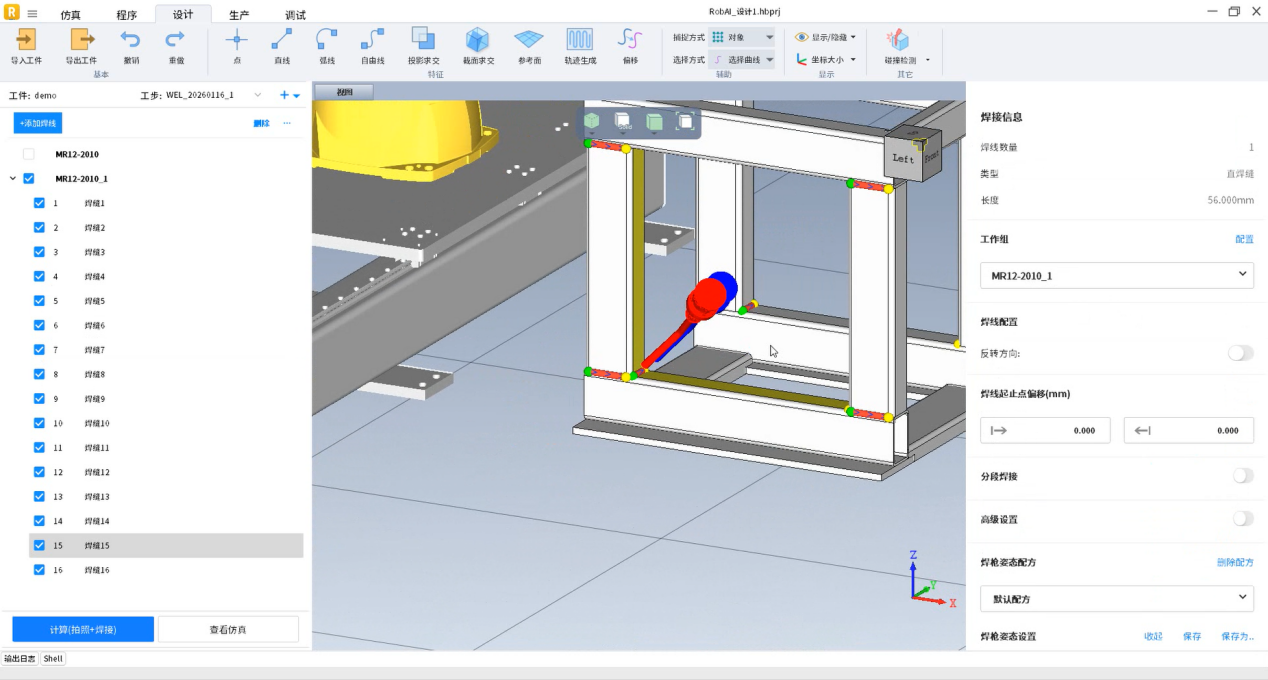Select the 参考面 reference plane tool
This screenshot has height=680, width=1268.
[529, 40]
